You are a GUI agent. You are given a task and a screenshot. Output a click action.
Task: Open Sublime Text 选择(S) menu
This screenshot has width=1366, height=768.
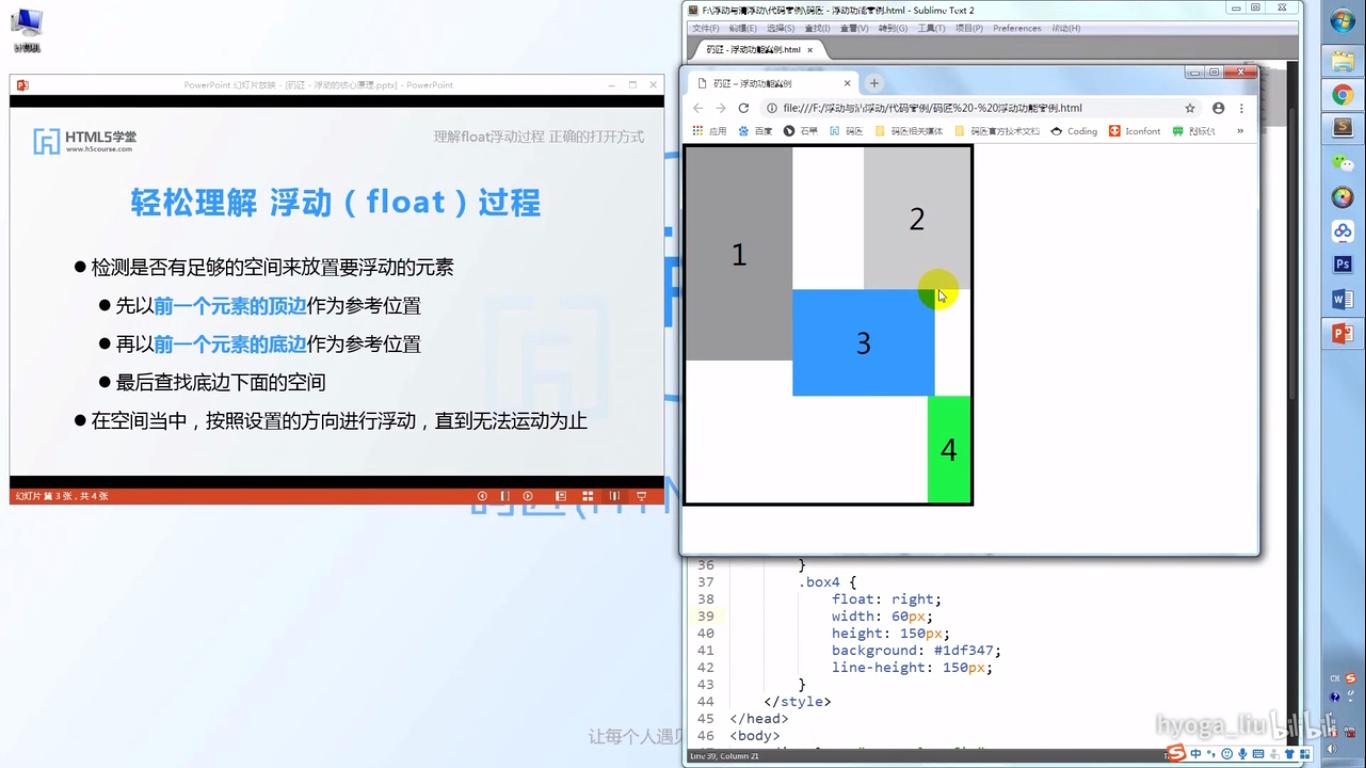(780, 28)
